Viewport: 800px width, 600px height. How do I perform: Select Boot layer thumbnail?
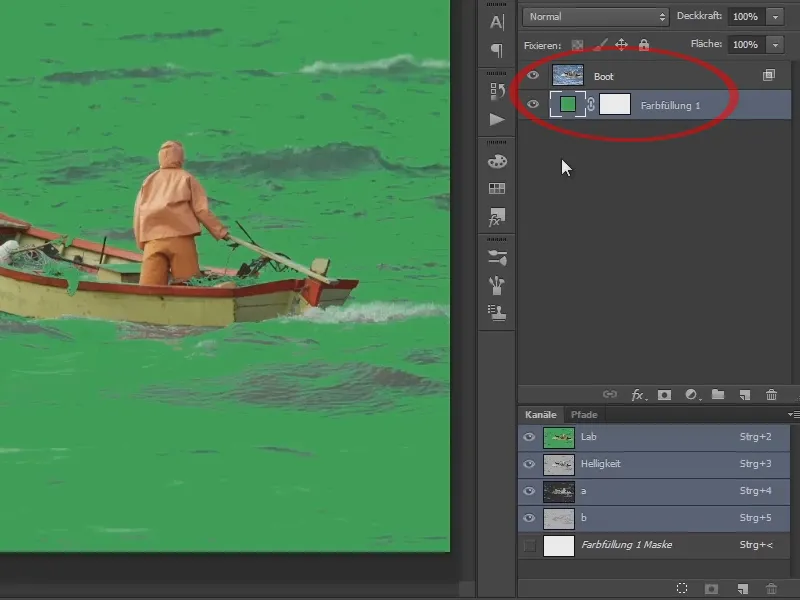pos(568,75)
